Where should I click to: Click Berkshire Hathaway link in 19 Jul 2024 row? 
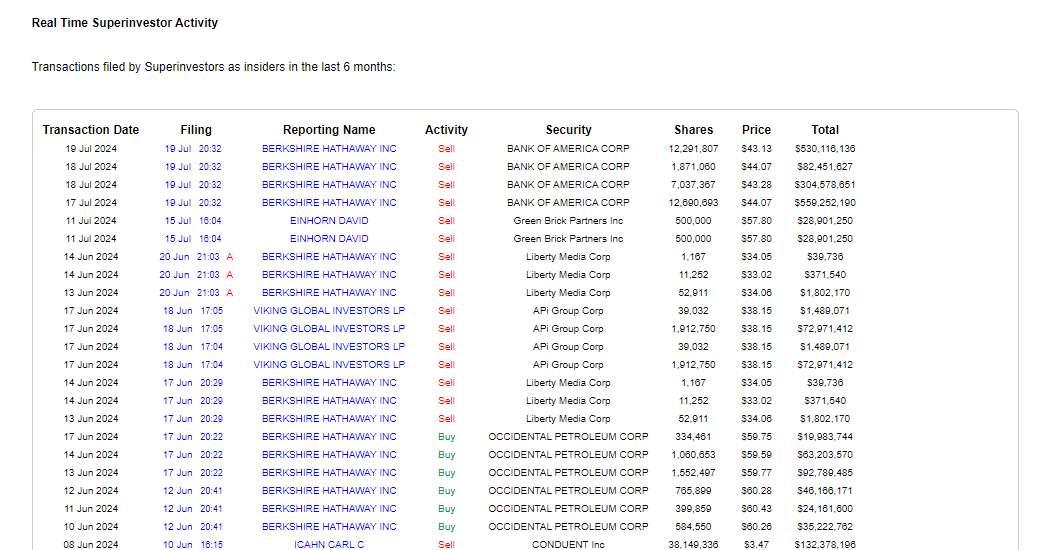point(329,149)
